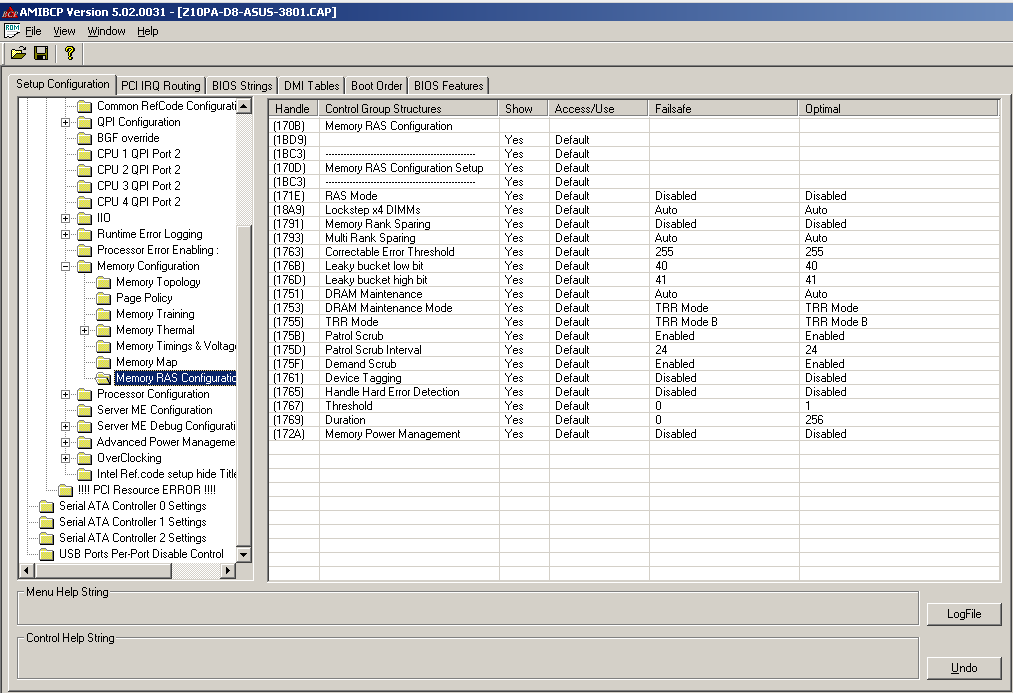Open the View menu
The height and width of the screenshot is (693, 1013).
[64, 31]
